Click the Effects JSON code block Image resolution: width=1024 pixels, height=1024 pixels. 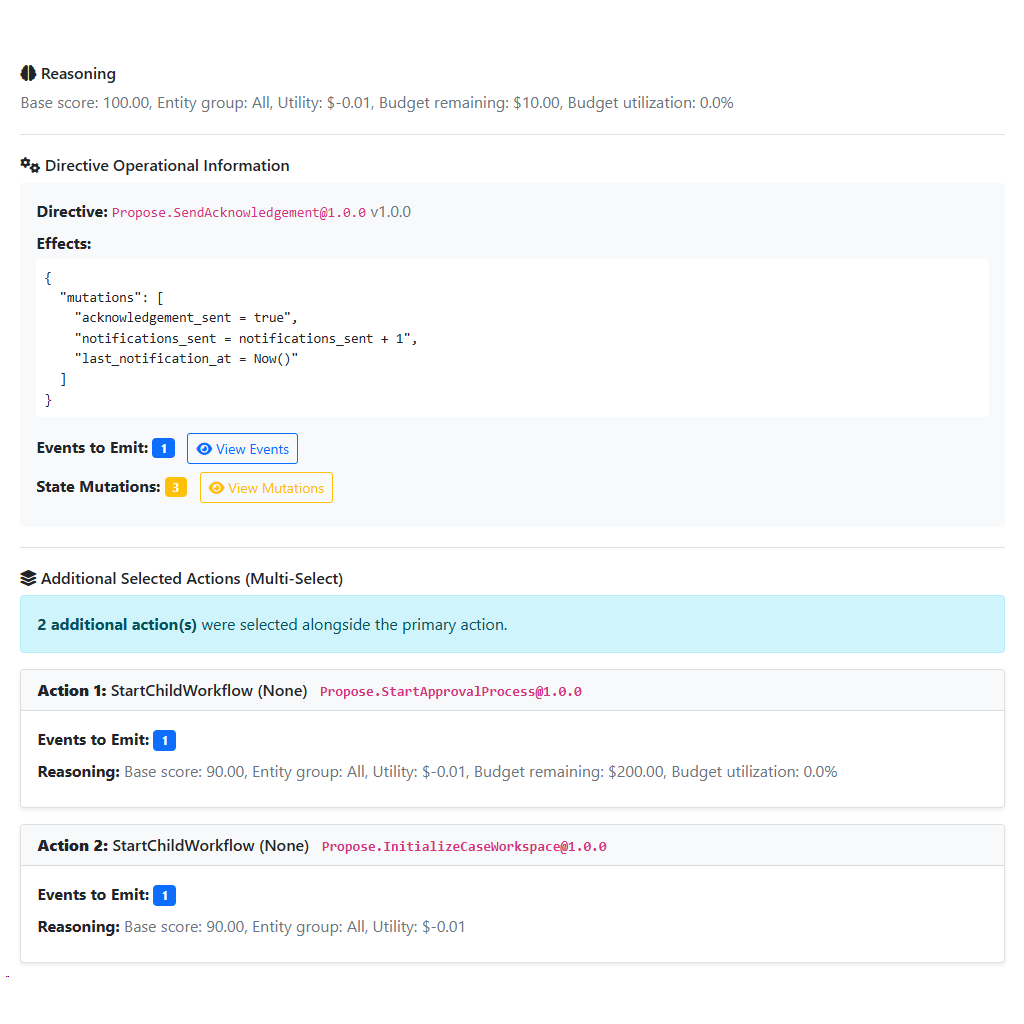[512, 337]
